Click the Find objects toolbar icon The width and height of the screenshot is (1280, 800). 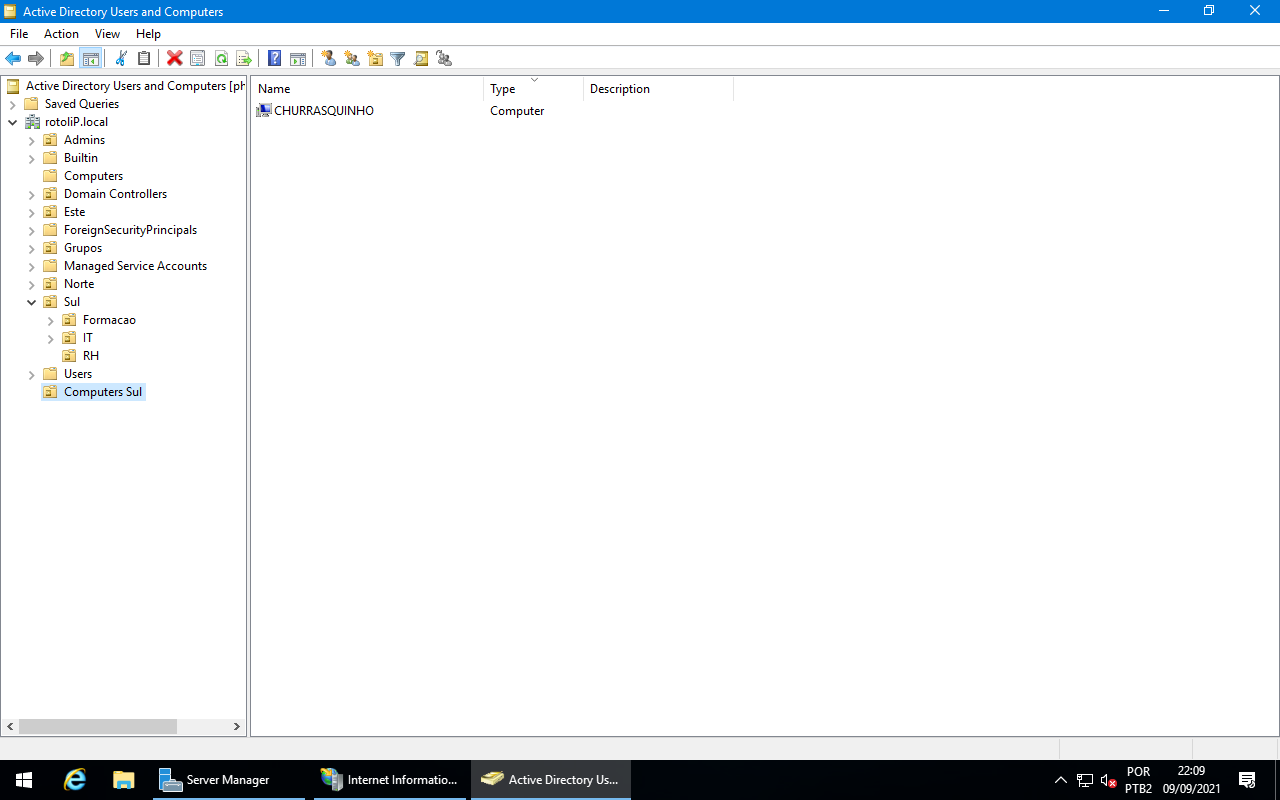click(x=421, y=59)
